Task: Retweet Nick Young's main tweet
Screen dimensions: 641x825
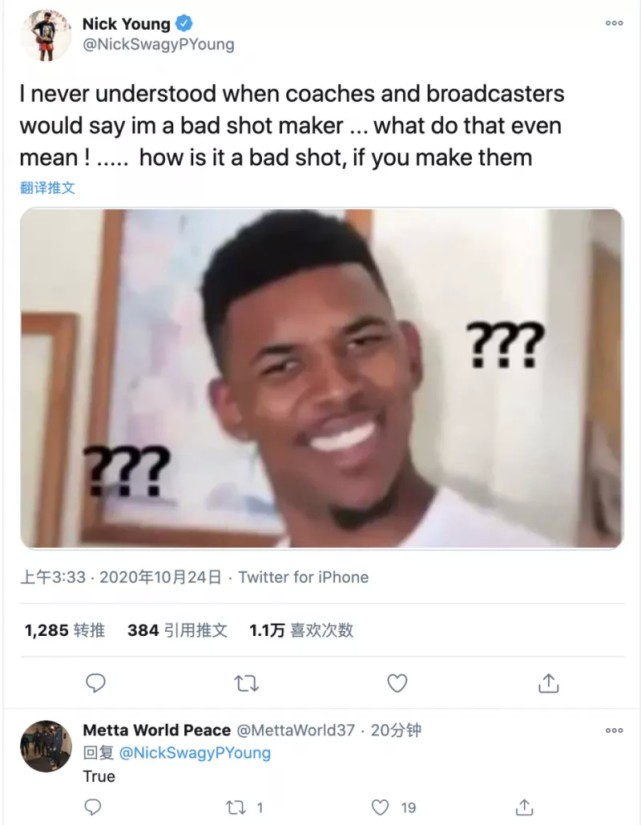Action: pyautogui.click(x=246, y=683)
